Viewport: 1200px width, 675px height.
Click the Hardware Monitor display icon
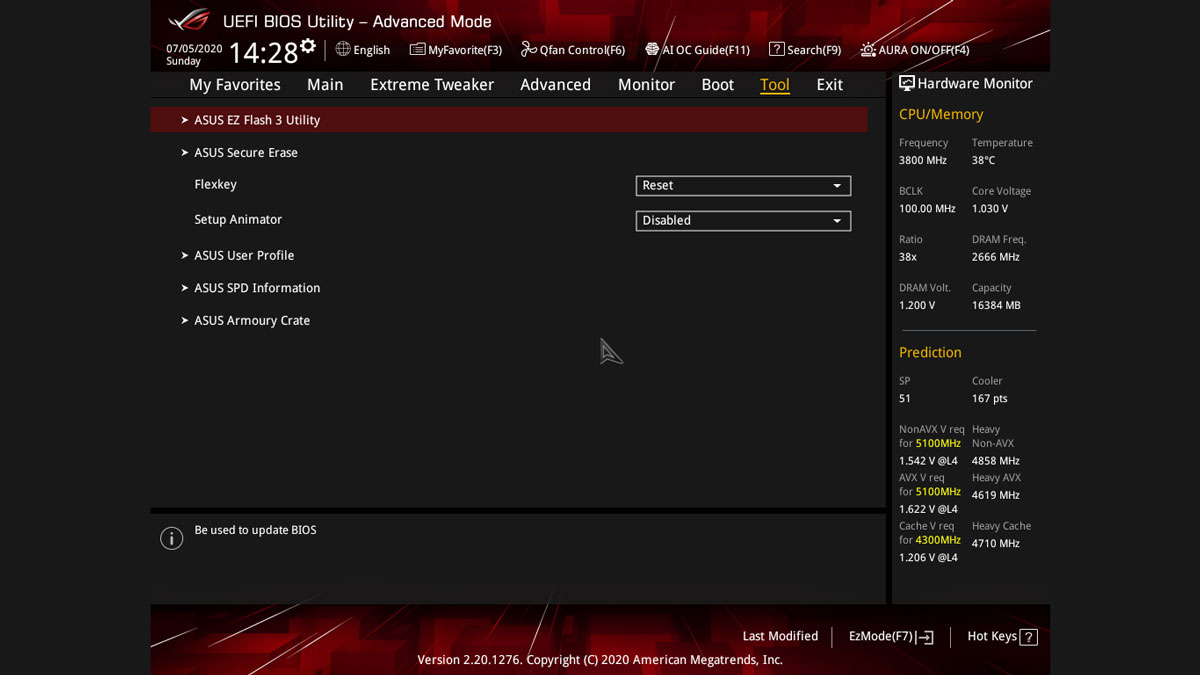pos(906,84)
